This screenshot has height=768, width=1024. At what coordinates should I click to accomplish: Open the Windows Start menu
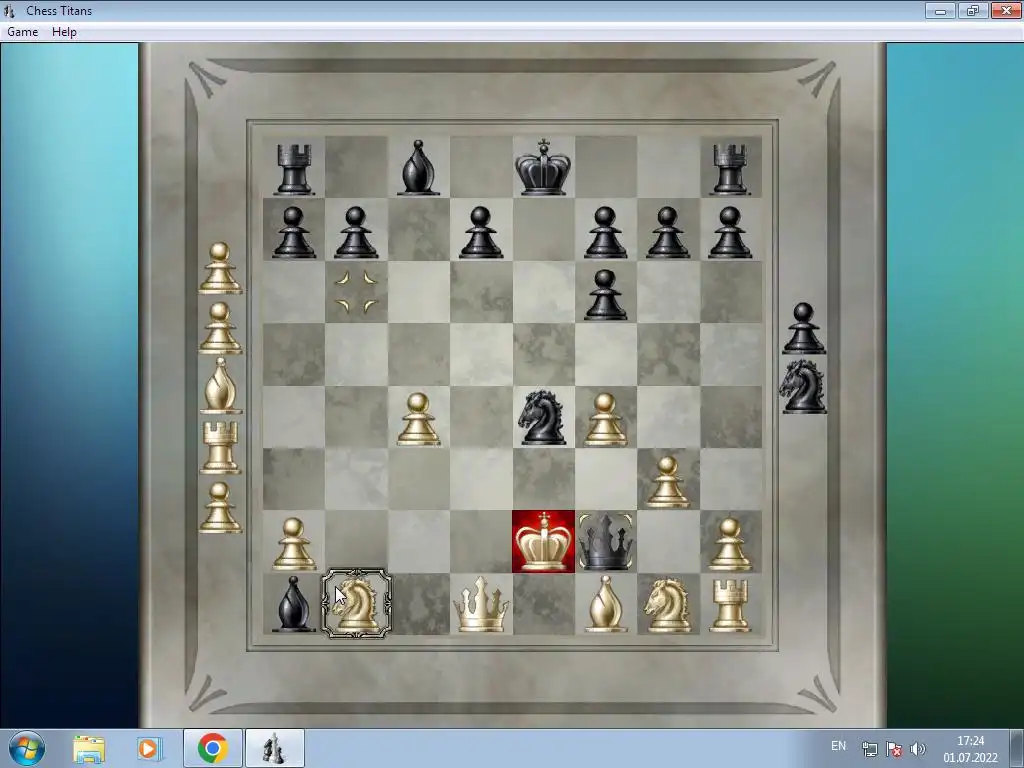coord(26,748)
